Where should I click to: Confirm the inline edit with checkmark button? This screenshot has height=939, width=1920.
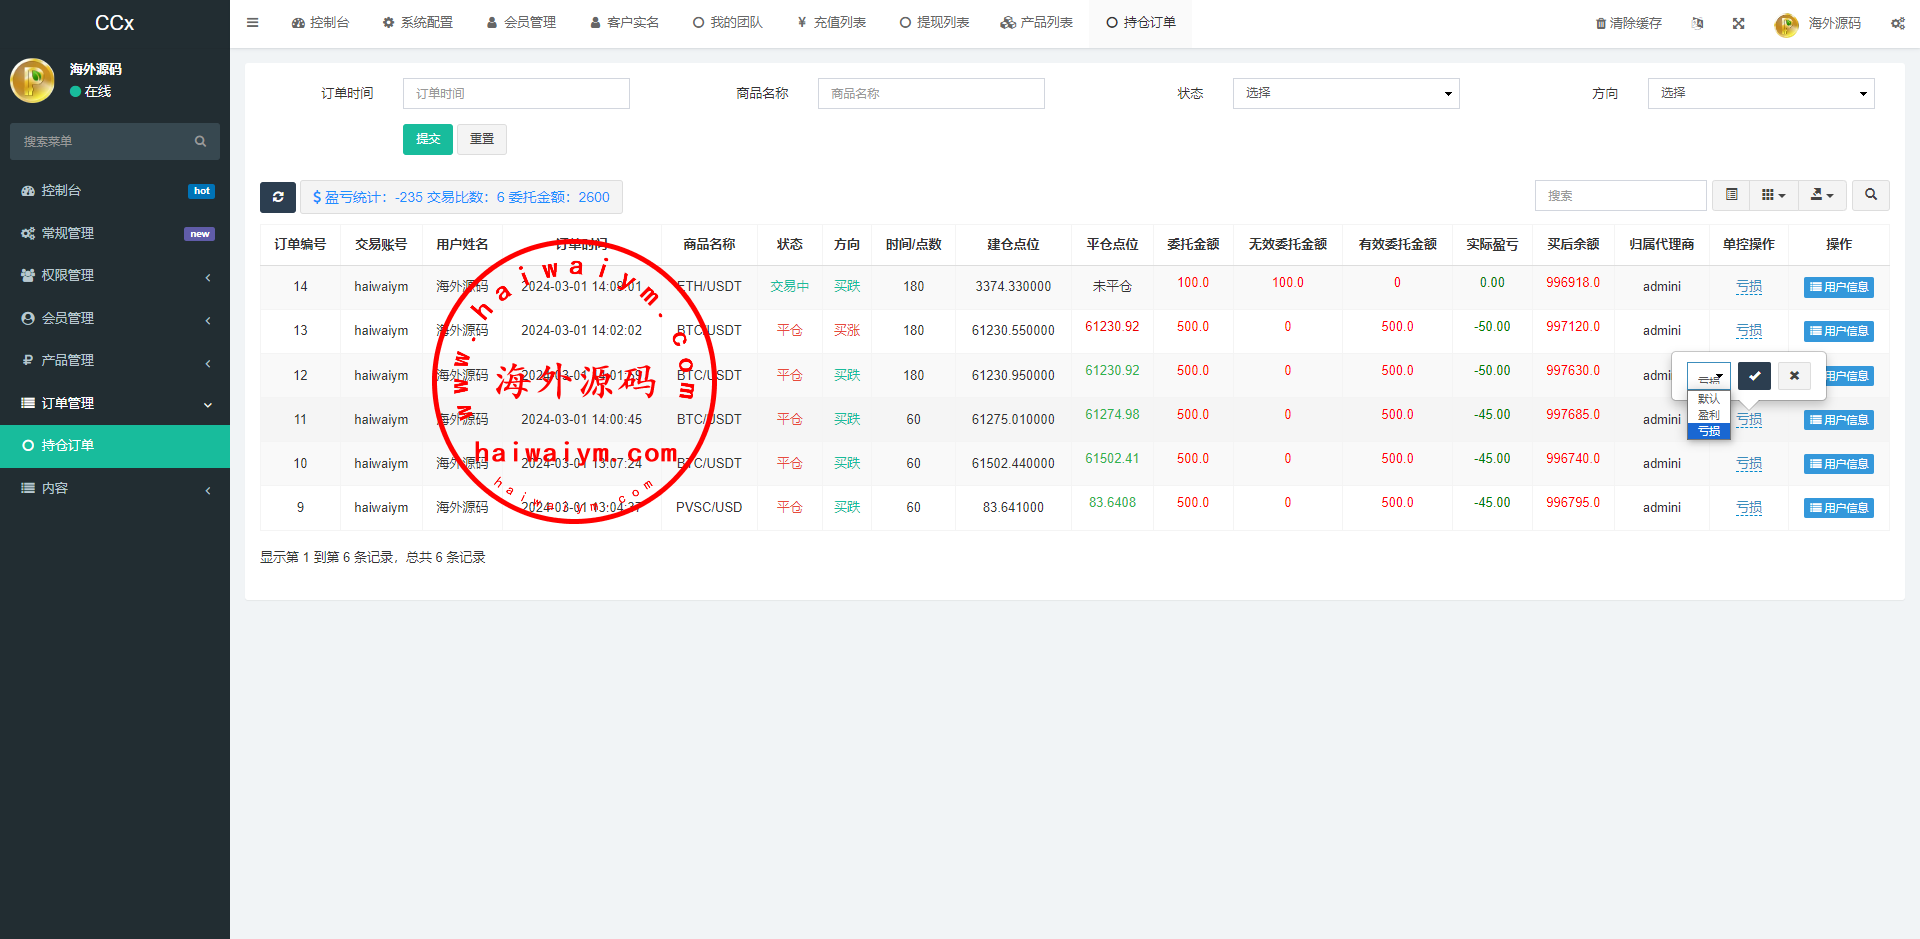1754,376
